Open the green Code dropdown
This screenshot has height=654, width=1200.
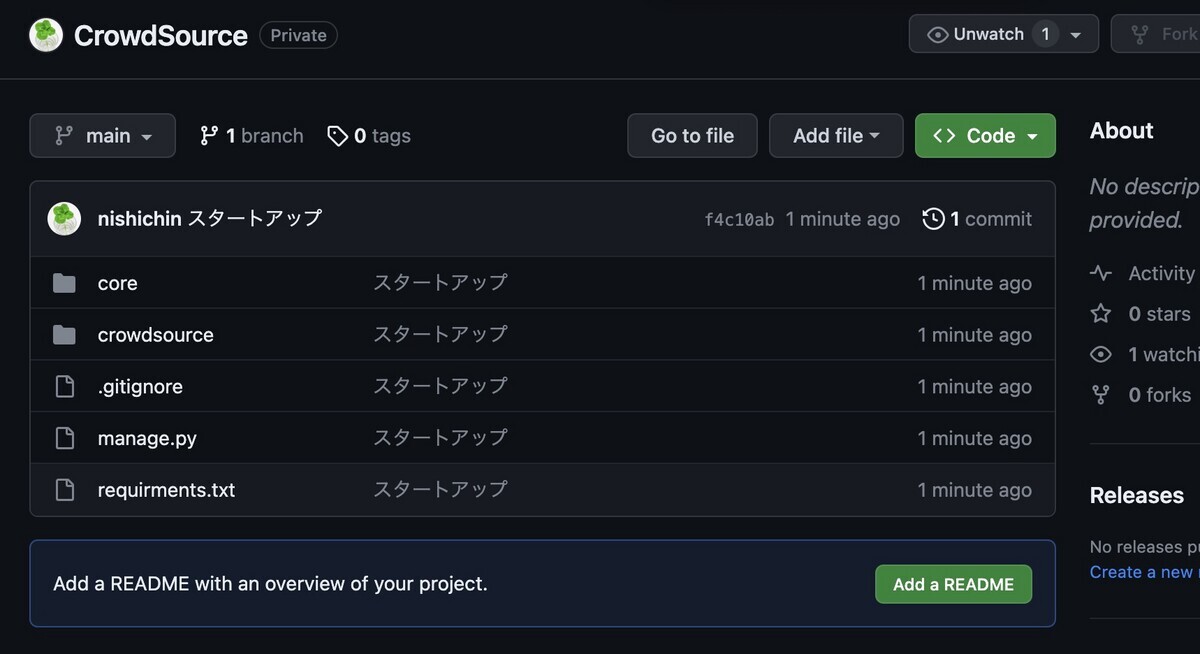coord(985,135)
